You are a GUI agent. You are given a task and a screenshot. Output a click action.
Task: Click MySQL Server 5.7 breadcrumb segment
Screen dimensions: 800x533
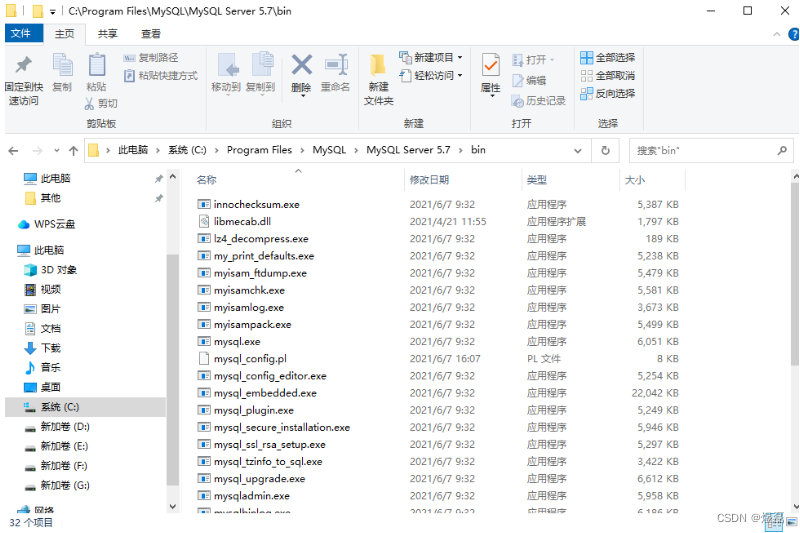(408, 150)
